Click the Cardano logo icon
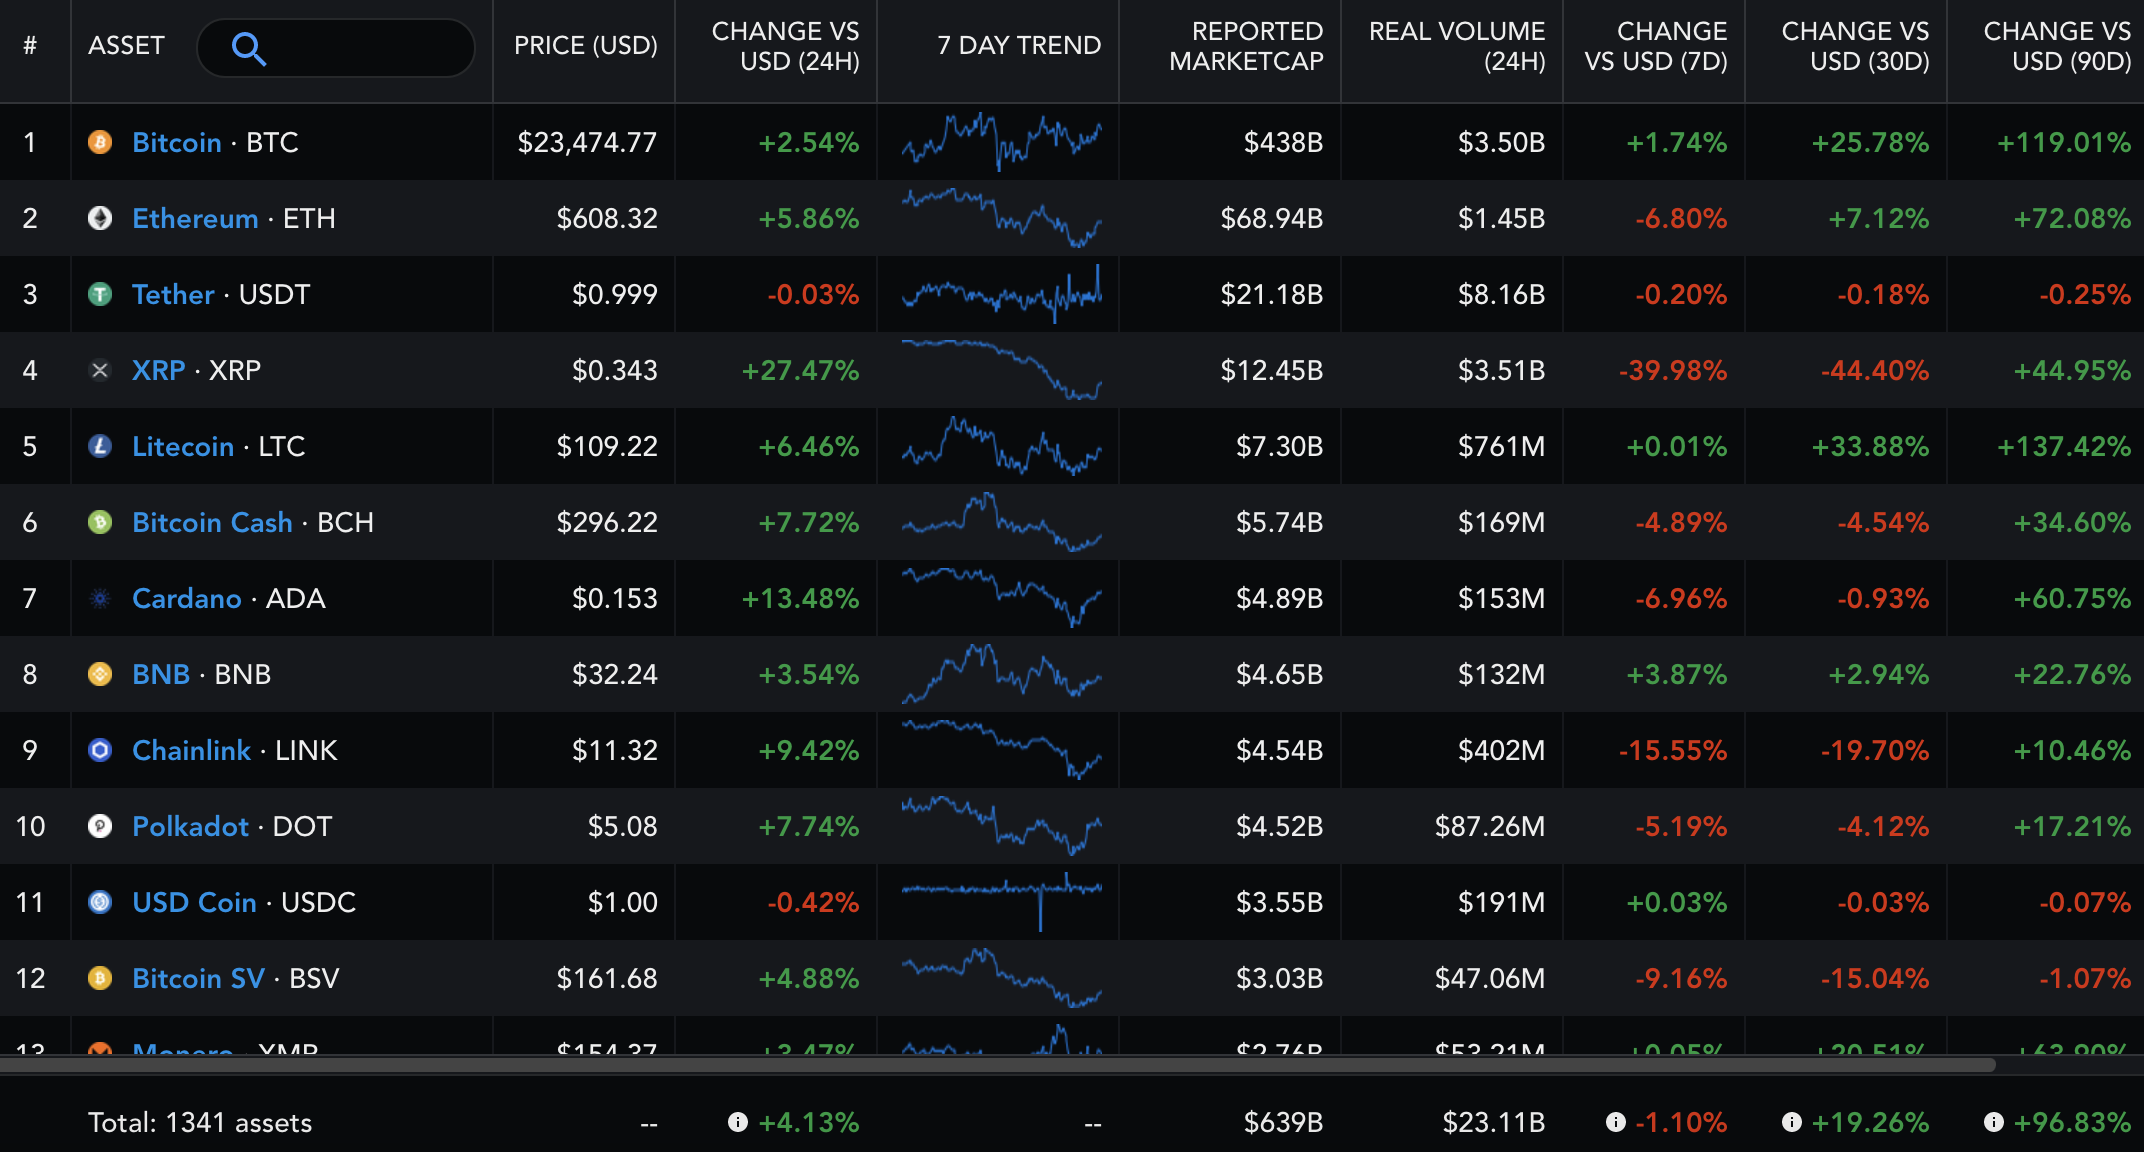The image size is (2144, 1152). [100, 598]
